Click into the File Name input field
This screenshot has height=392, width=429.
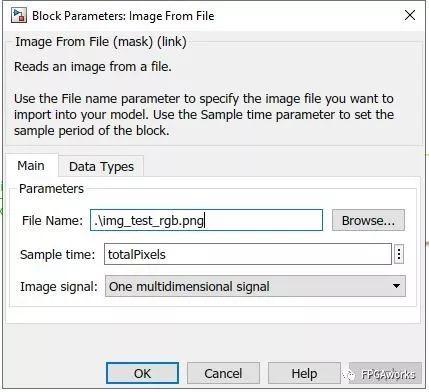coord(206,220)
